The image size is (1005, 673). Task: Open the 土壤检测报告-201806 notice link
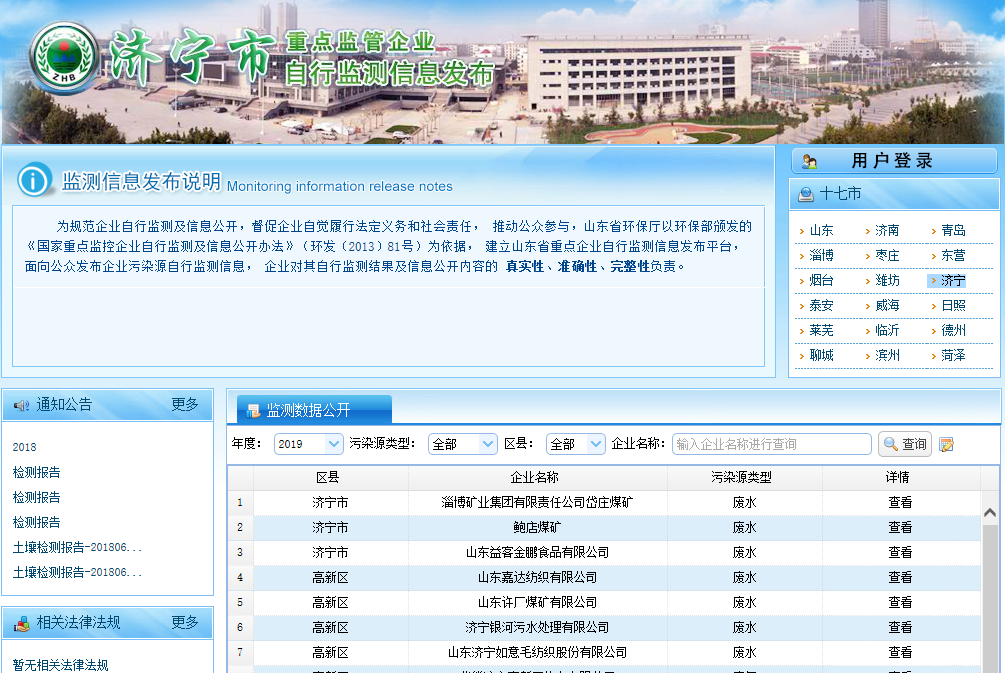point(77,547)
